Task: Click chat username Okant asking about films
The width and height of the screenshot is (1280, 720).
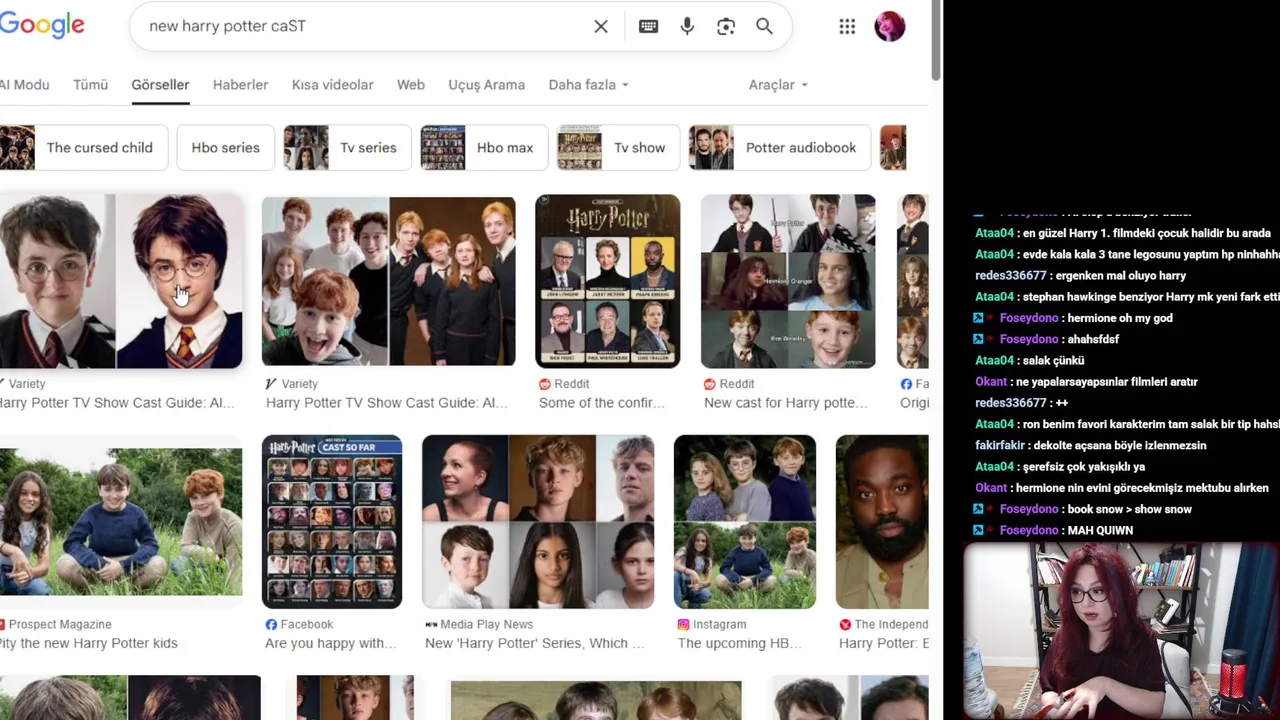Action: [991, 381]
